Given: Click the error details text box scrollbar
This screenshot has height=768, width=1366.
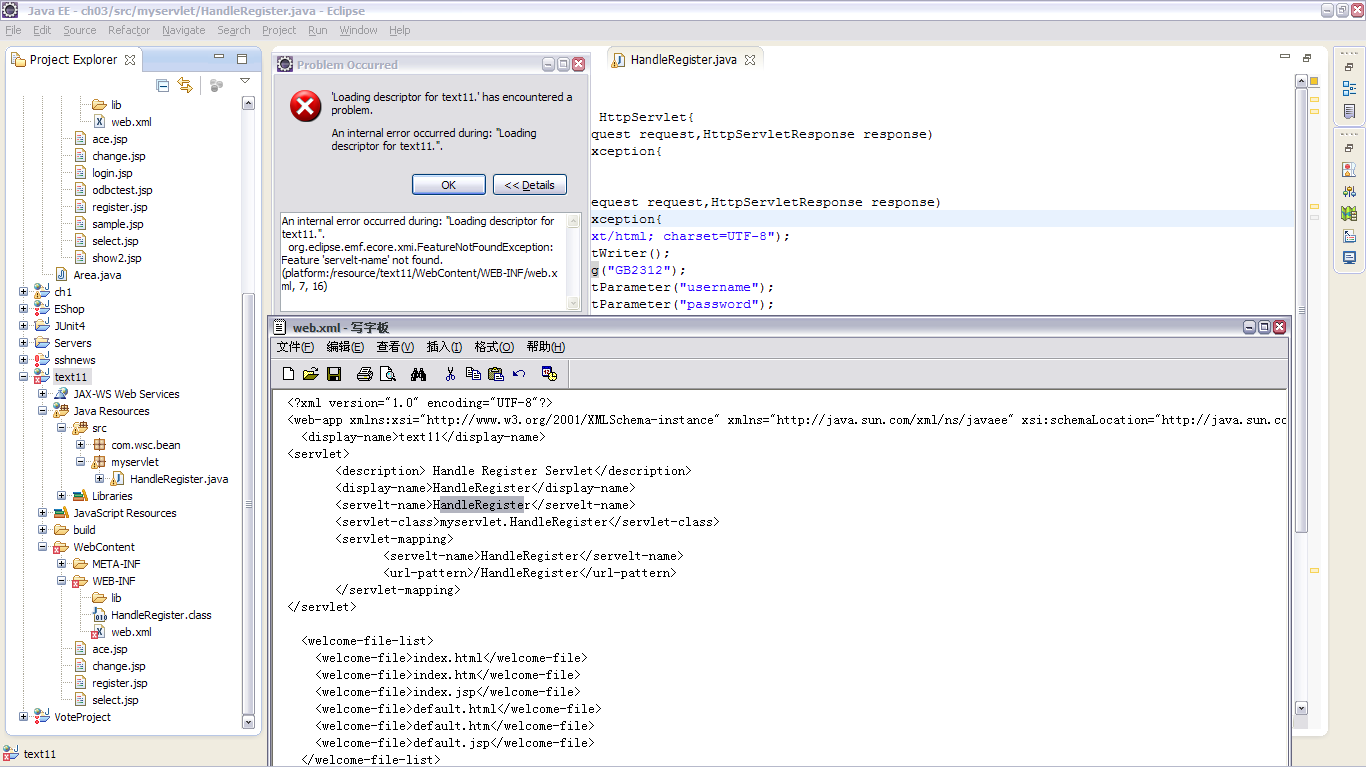Looking at the screenshot, I should pyautogui.click(x=573, y=262).
